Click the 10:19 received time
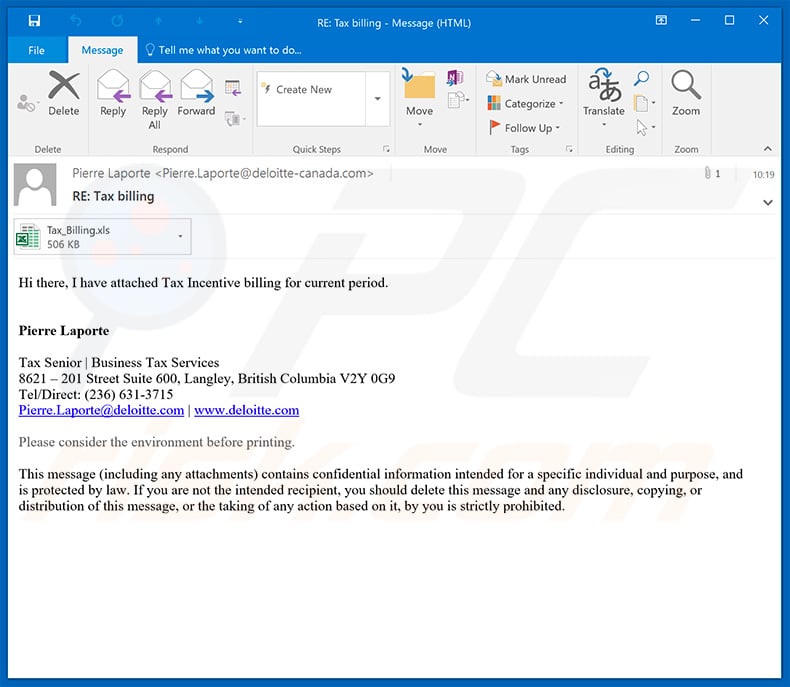790x687 pixels. (x=763, y=175)
